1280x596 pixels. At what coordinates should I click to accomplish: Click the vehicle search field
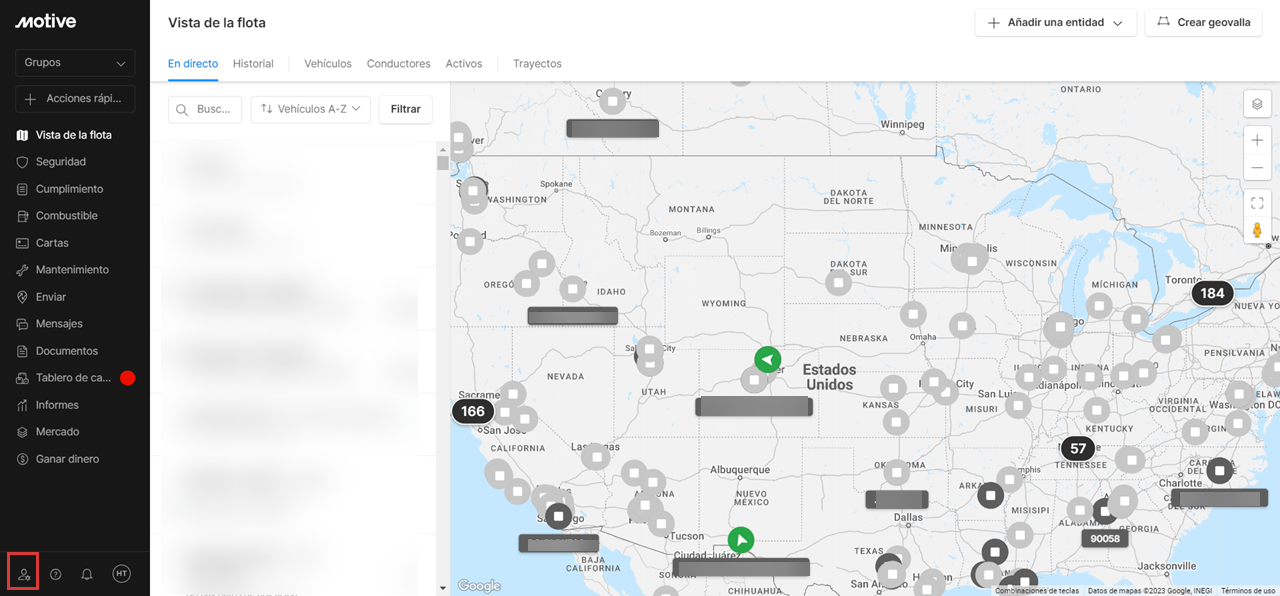pos(205,109)
